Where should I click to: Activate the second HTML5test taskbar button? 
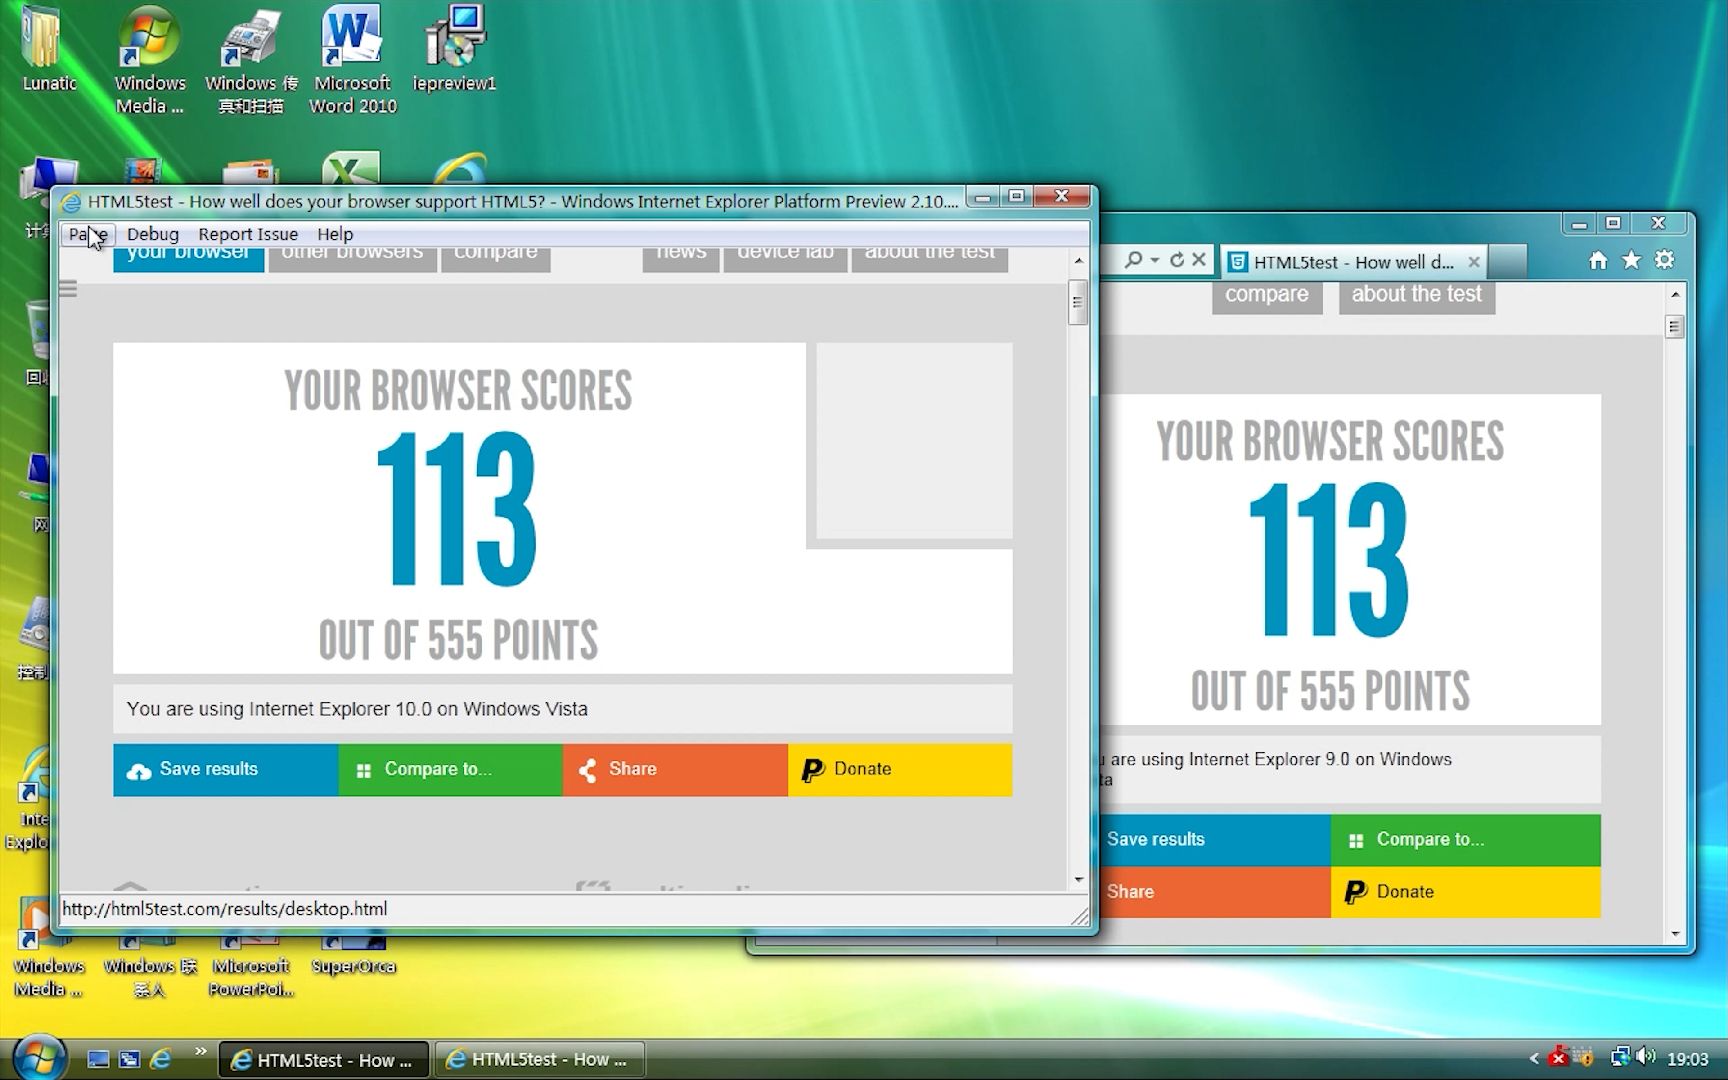[539, 1059]
